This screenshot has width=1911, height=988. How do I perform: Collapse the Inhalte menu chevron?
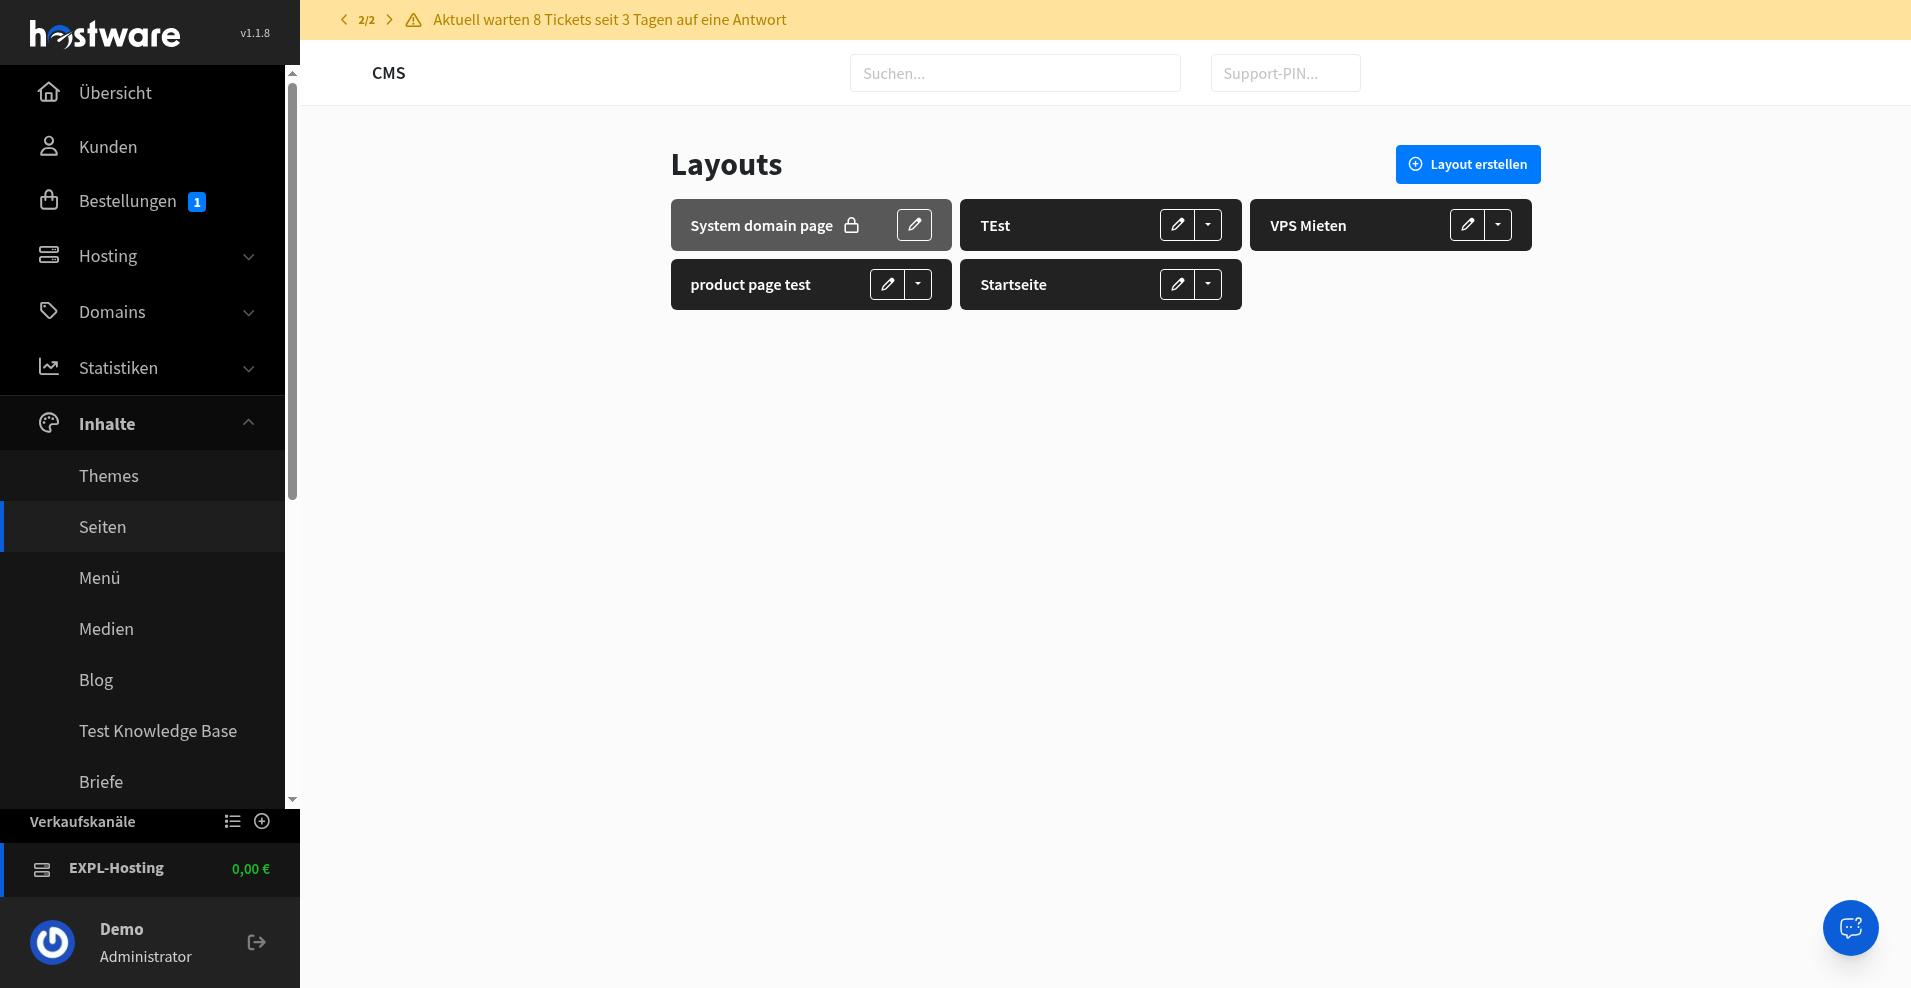248,423
